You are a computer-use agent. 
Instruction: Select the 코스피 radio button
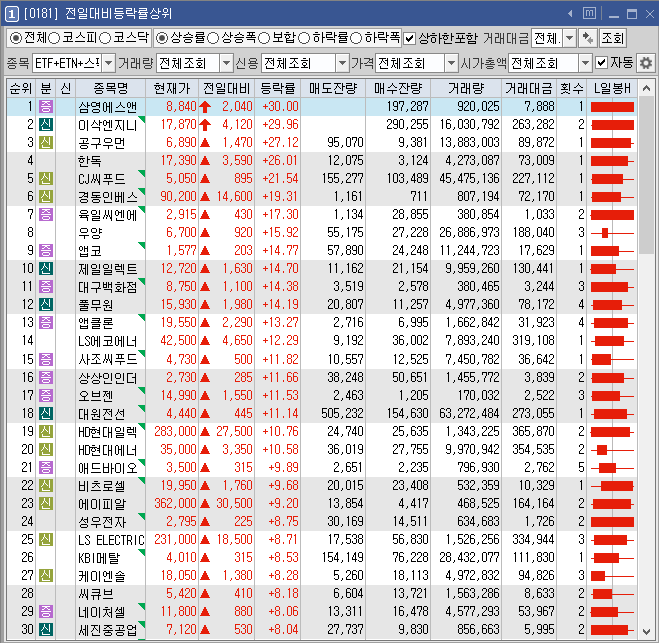[x=54, y=38]
